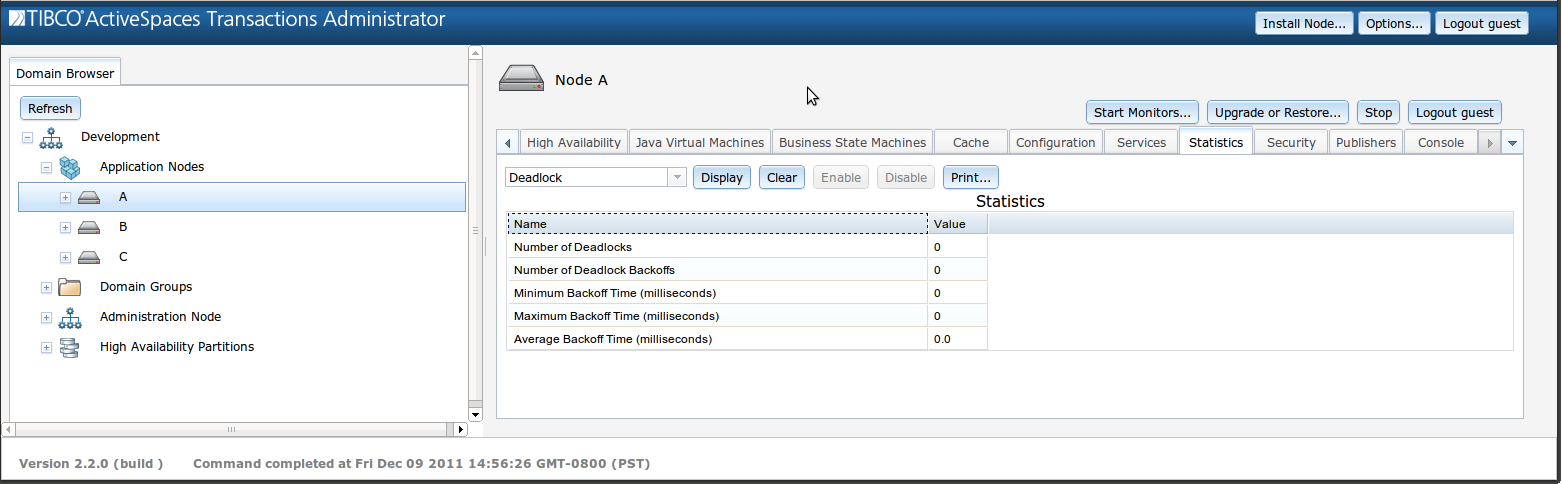Screen dimensions: 1562x484
Task: Click Minimum Backoff Time row
Action: (x=747, y=293)
